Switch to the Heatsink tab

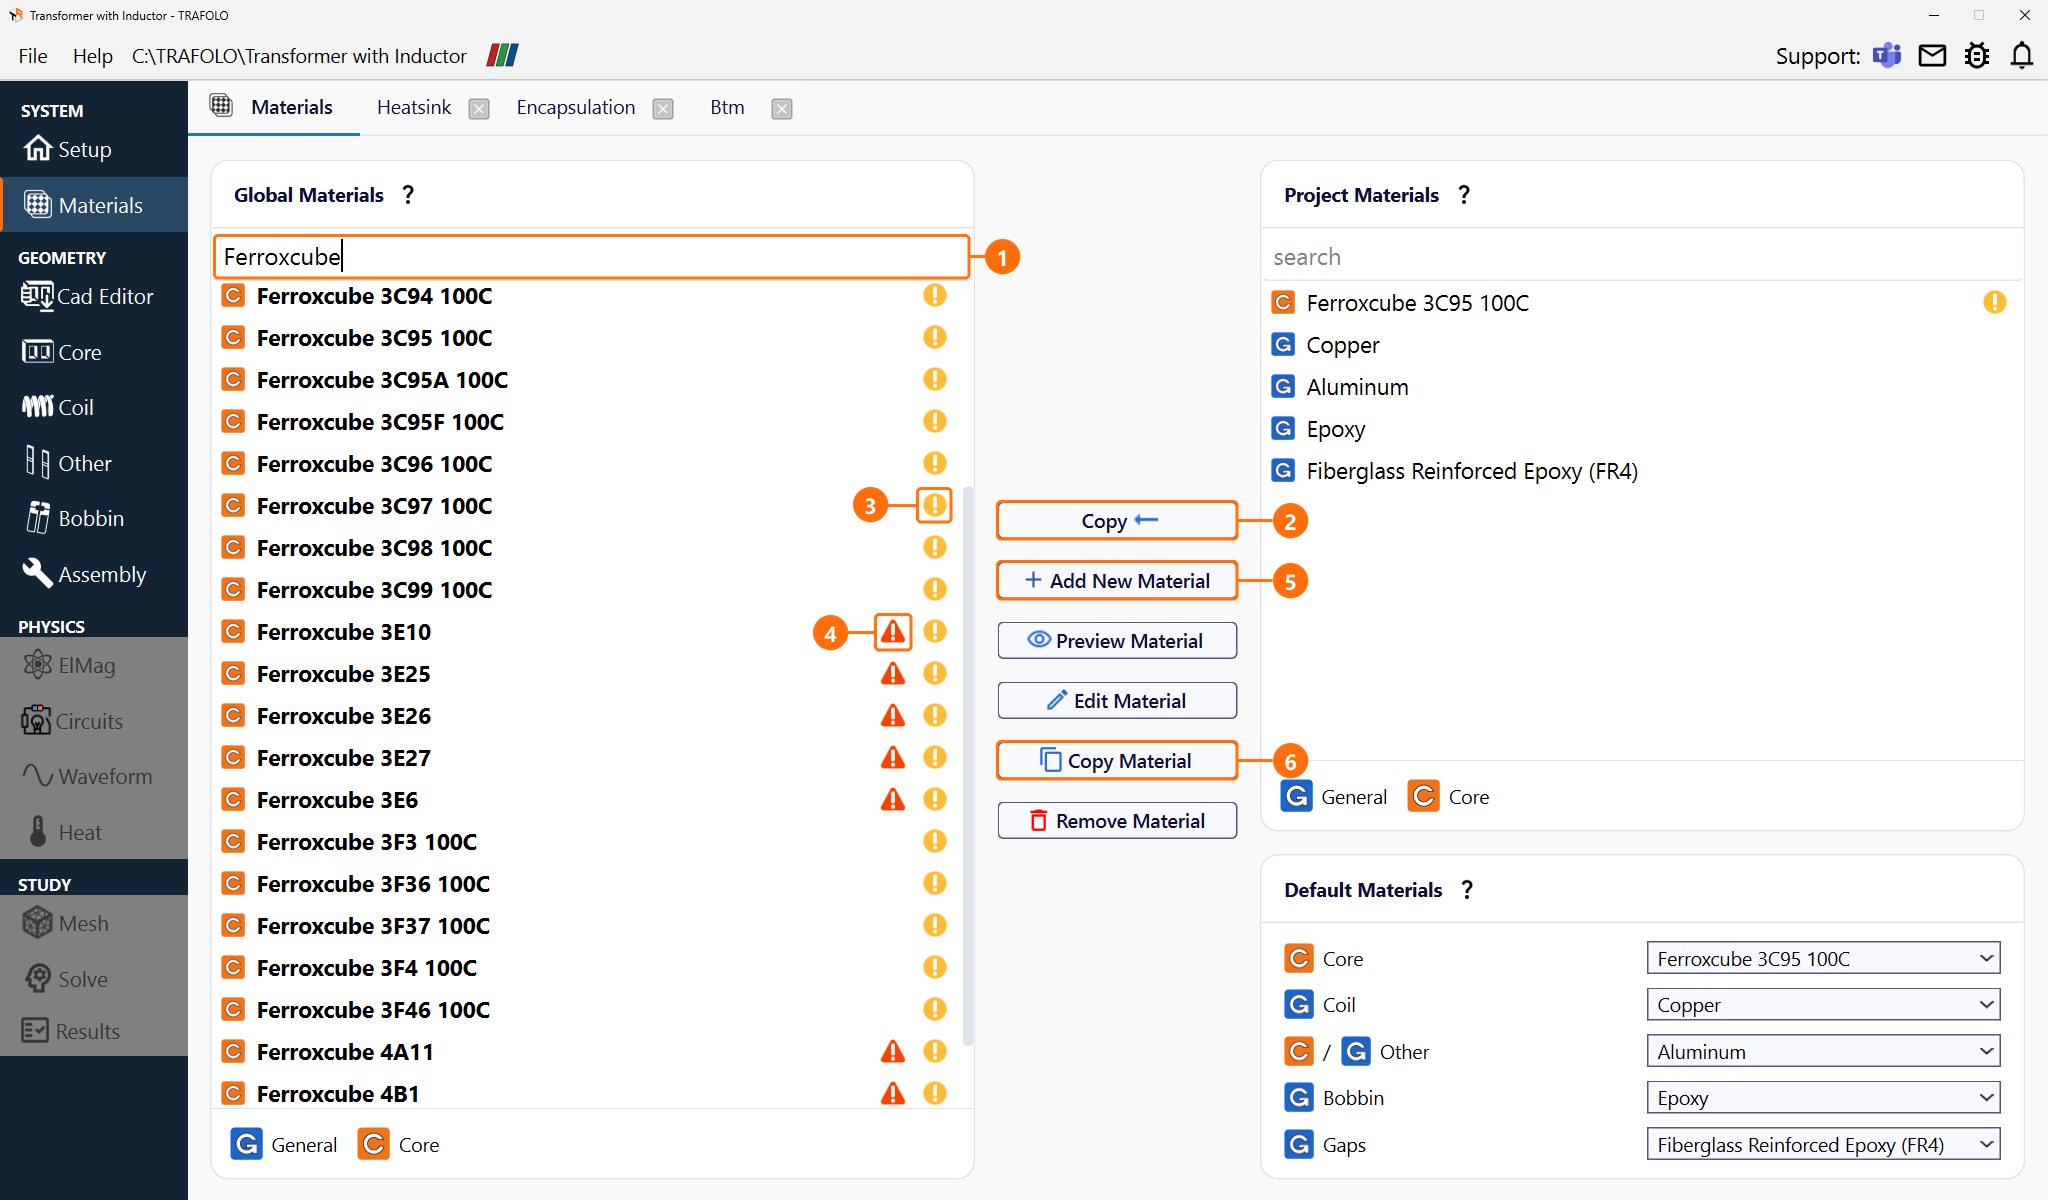pos(414,107)
